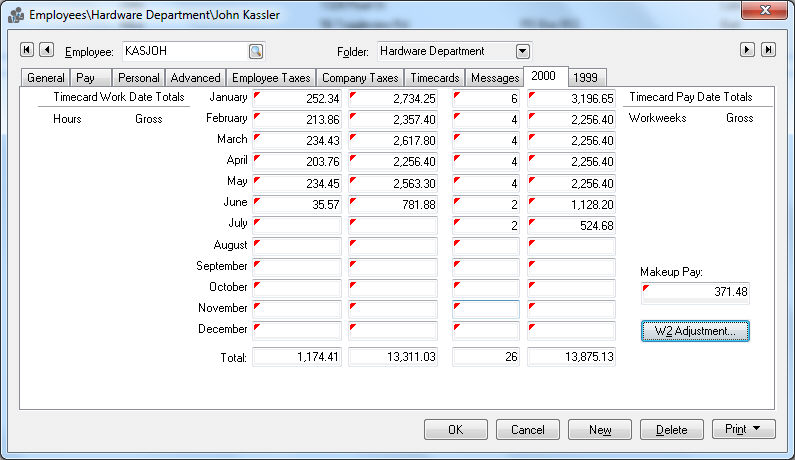Jump to the last employee record

click(768, 50)
